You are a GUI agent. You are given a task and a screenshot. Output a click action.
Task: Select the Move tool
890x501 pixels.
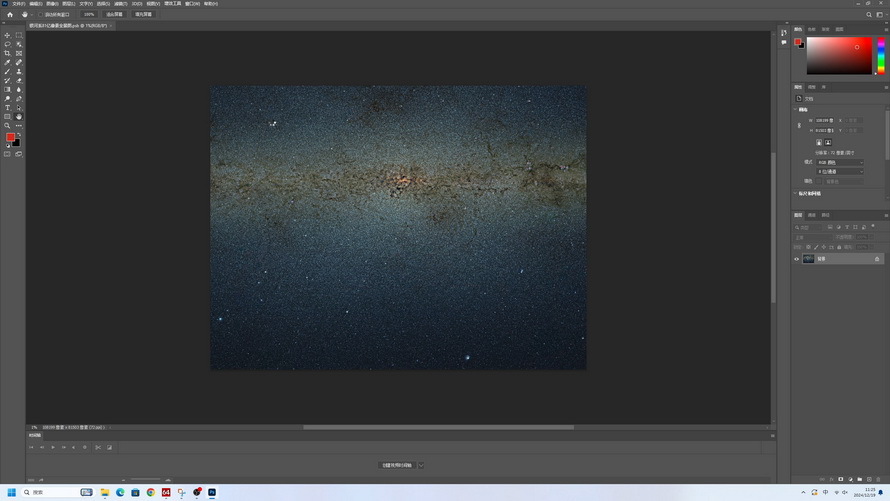[8, 35]
